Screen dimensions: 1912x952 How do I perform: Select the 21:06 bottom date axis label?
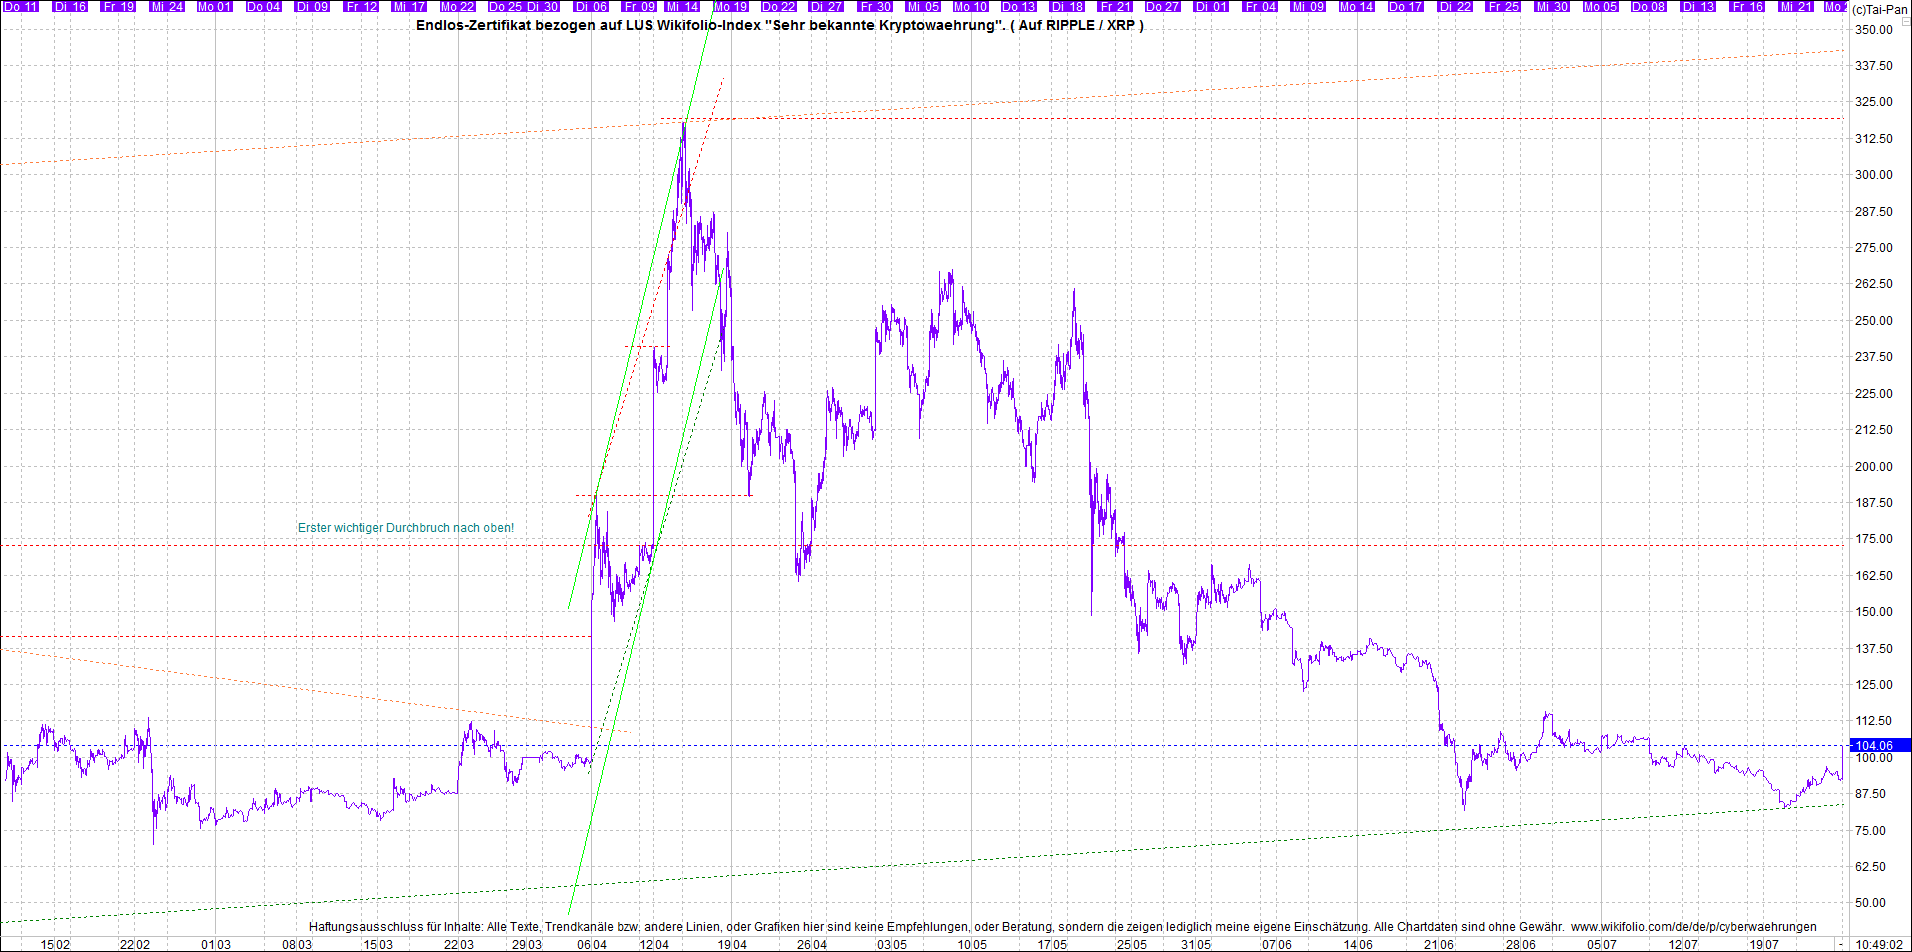point(1438,944)
